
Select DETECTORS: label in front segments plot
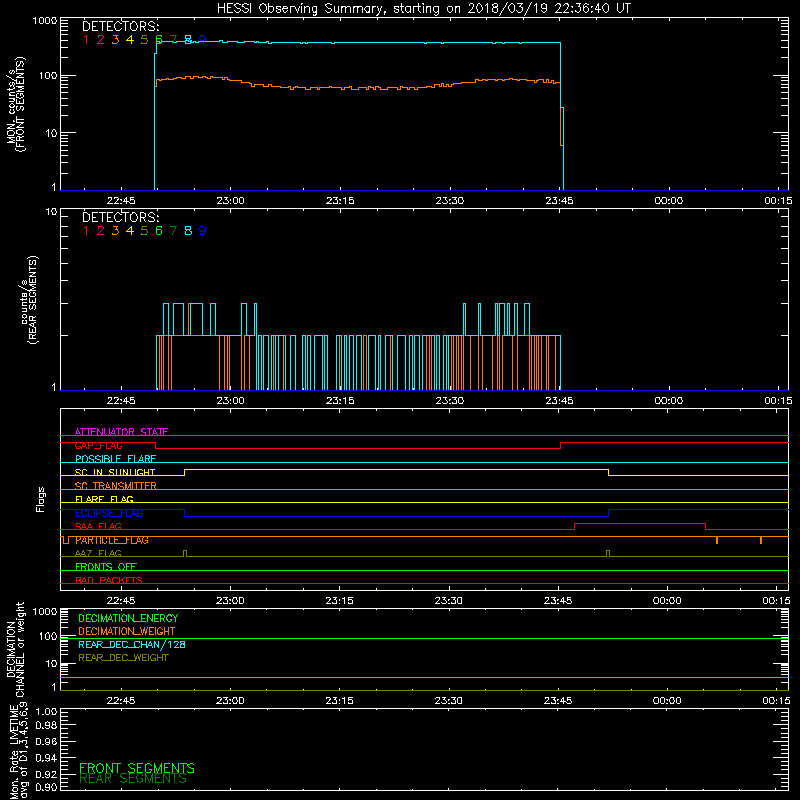120,26
